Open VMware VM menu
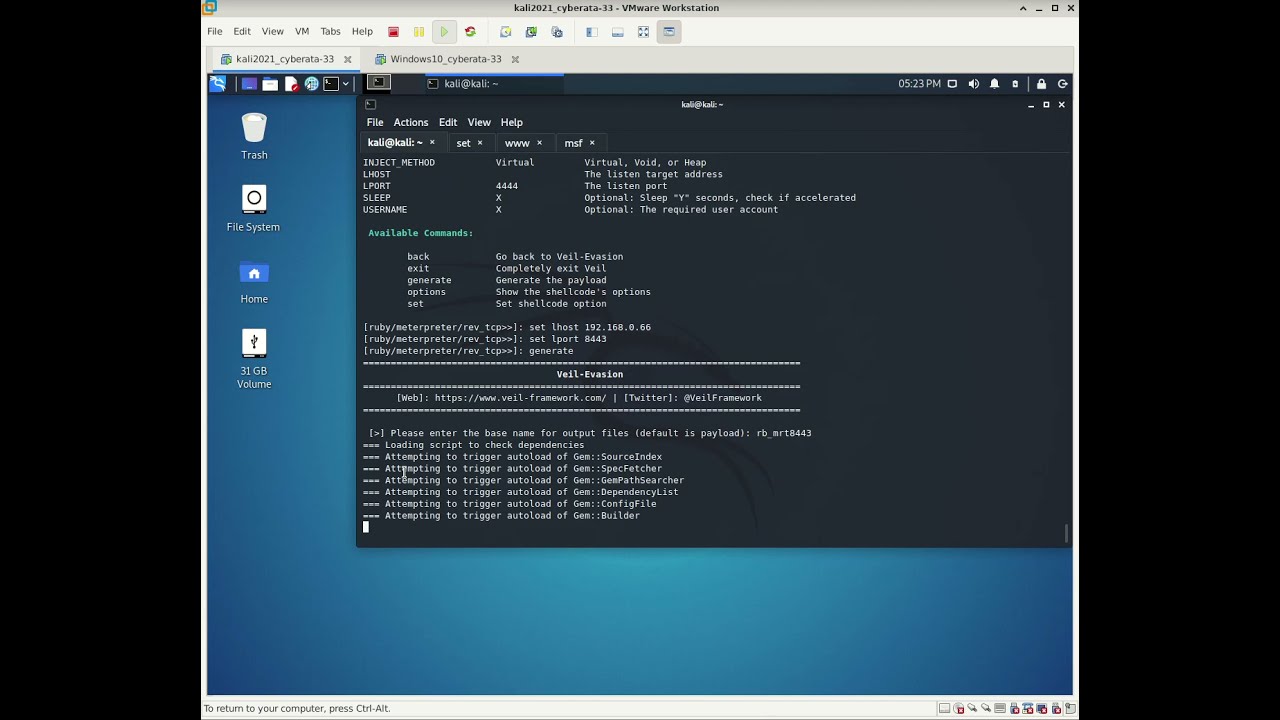 pos(302,32)
